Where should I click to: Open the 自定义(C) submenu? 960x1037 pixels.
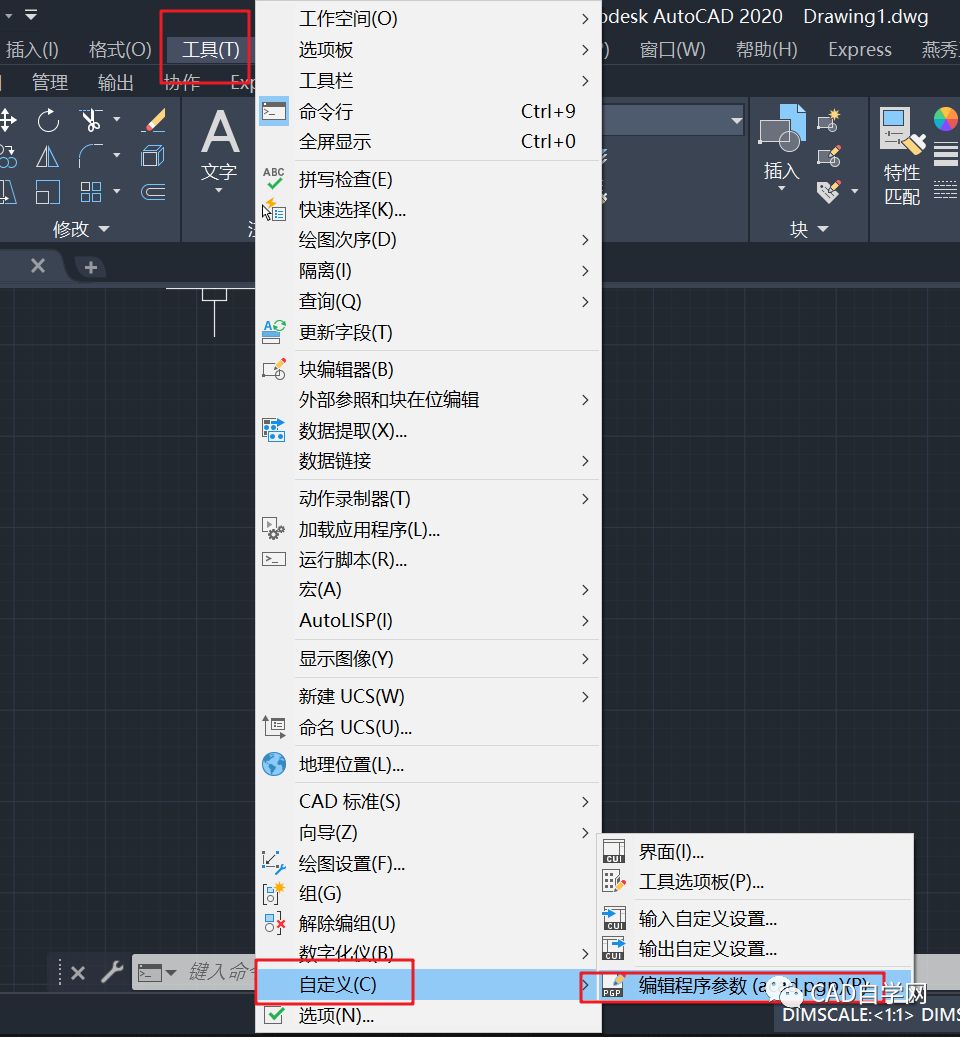tap(428, 985)
